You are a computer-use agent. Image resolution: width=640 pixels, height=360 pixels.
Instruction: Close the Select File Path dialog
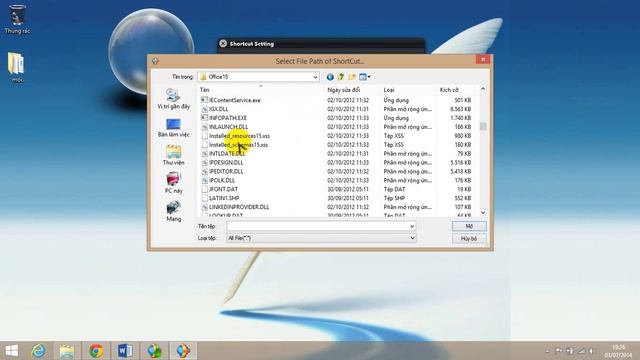coord(483,60)
